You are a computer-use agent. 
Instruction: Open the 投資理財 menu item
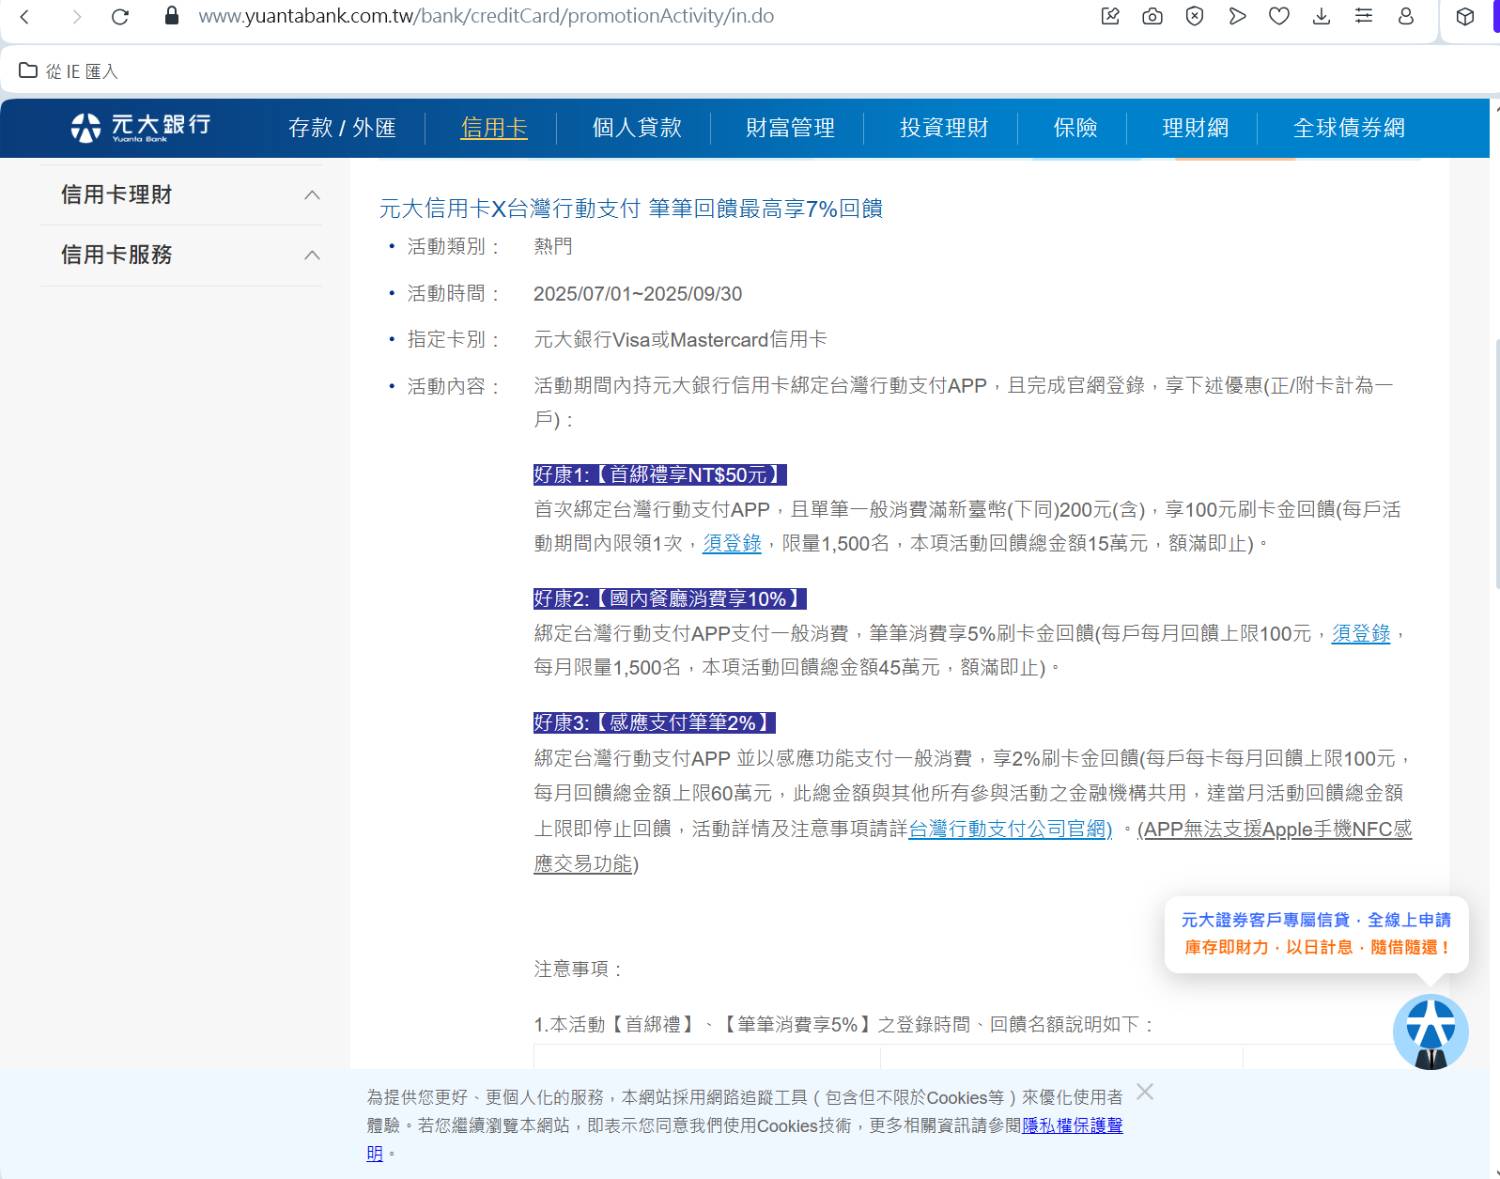tap(944, 128)
